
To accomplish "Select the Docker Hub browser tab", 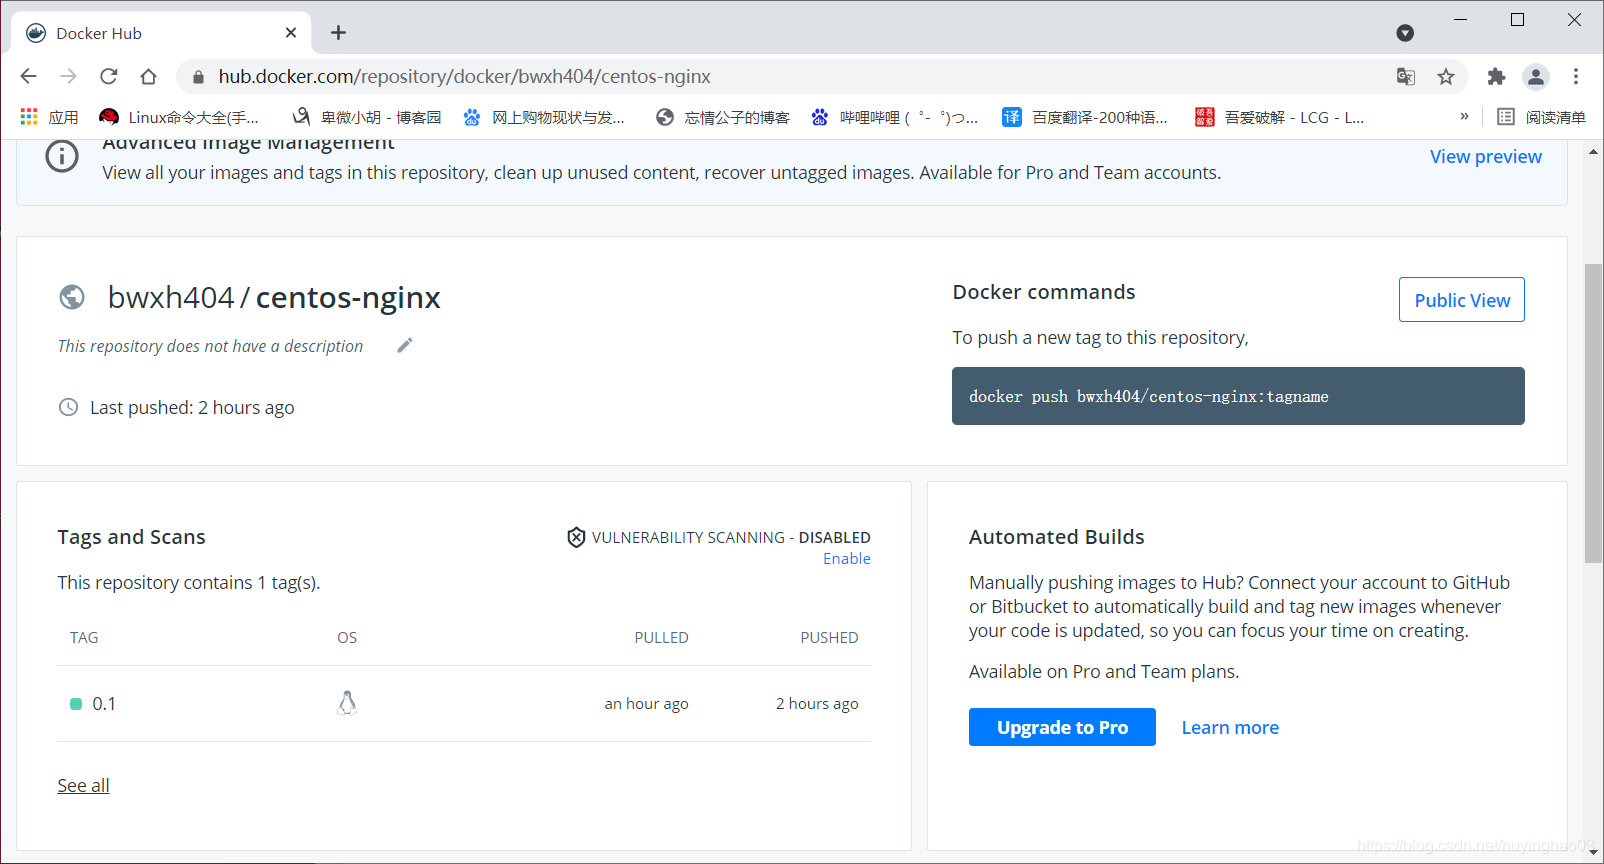I will click(x=161, y=33).
